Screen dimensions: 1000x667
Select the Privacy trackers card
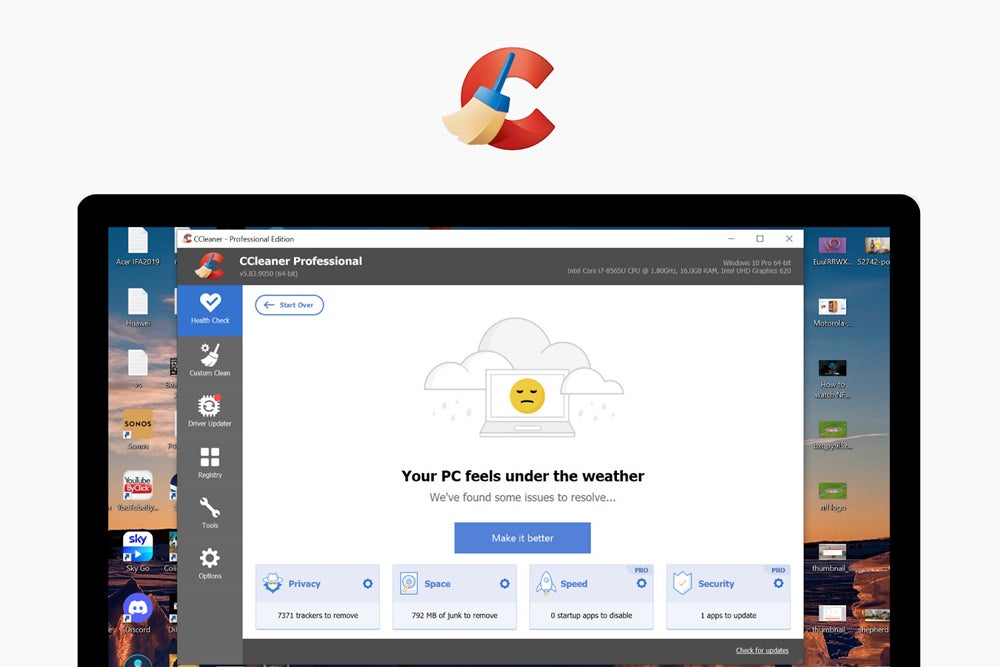point(317,598)
